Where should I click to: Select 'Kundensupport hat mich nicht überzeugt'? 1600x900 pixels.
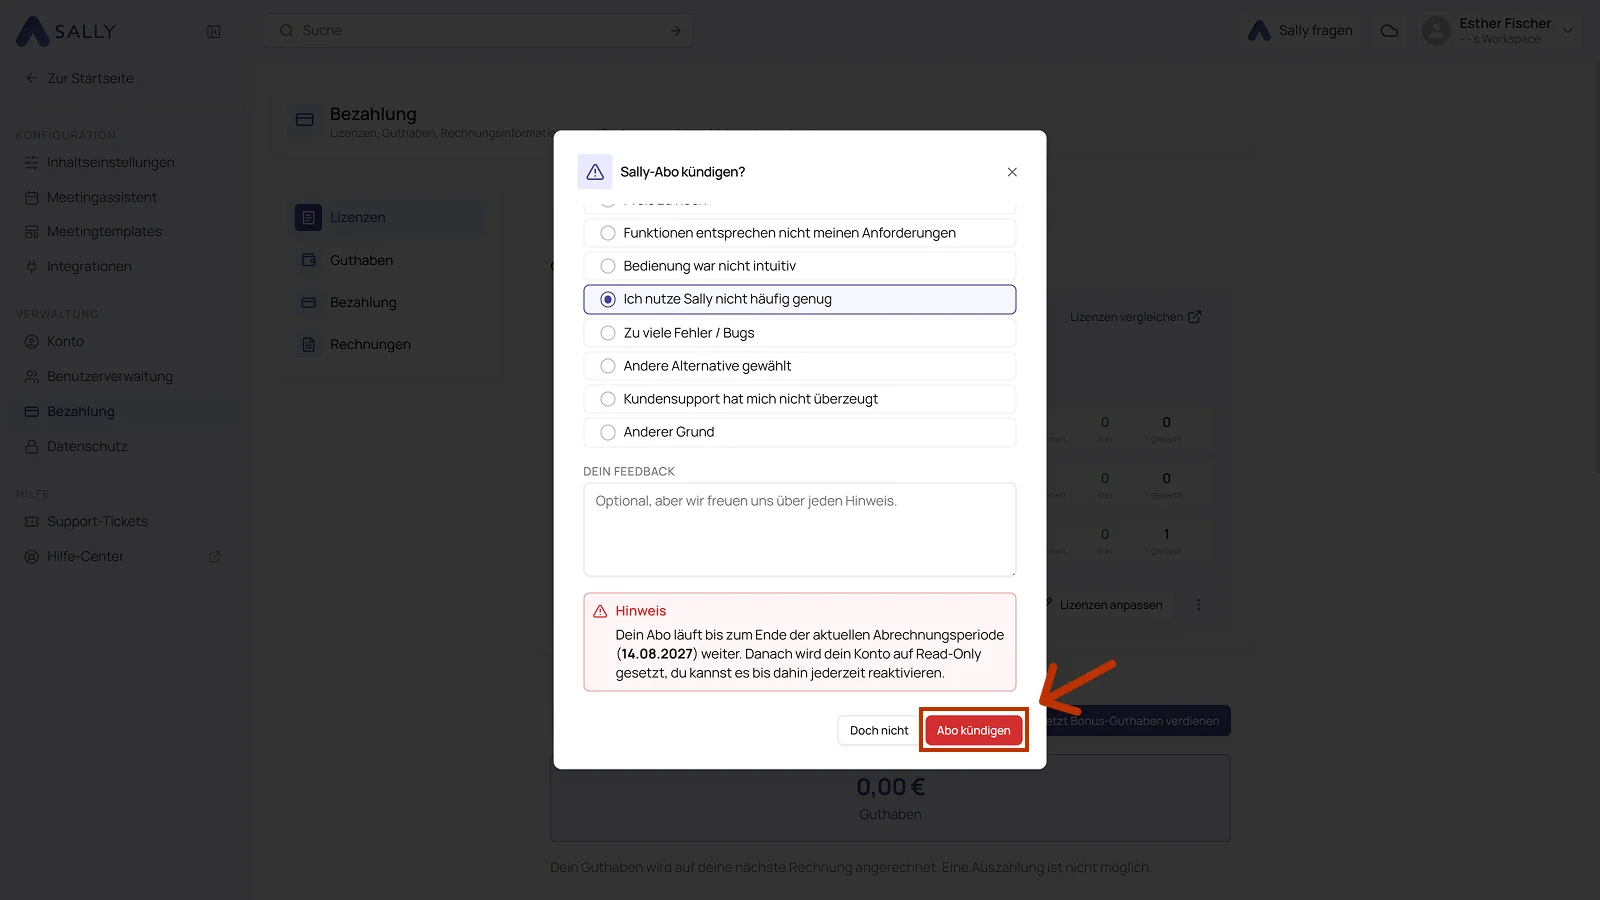point(800,399)
